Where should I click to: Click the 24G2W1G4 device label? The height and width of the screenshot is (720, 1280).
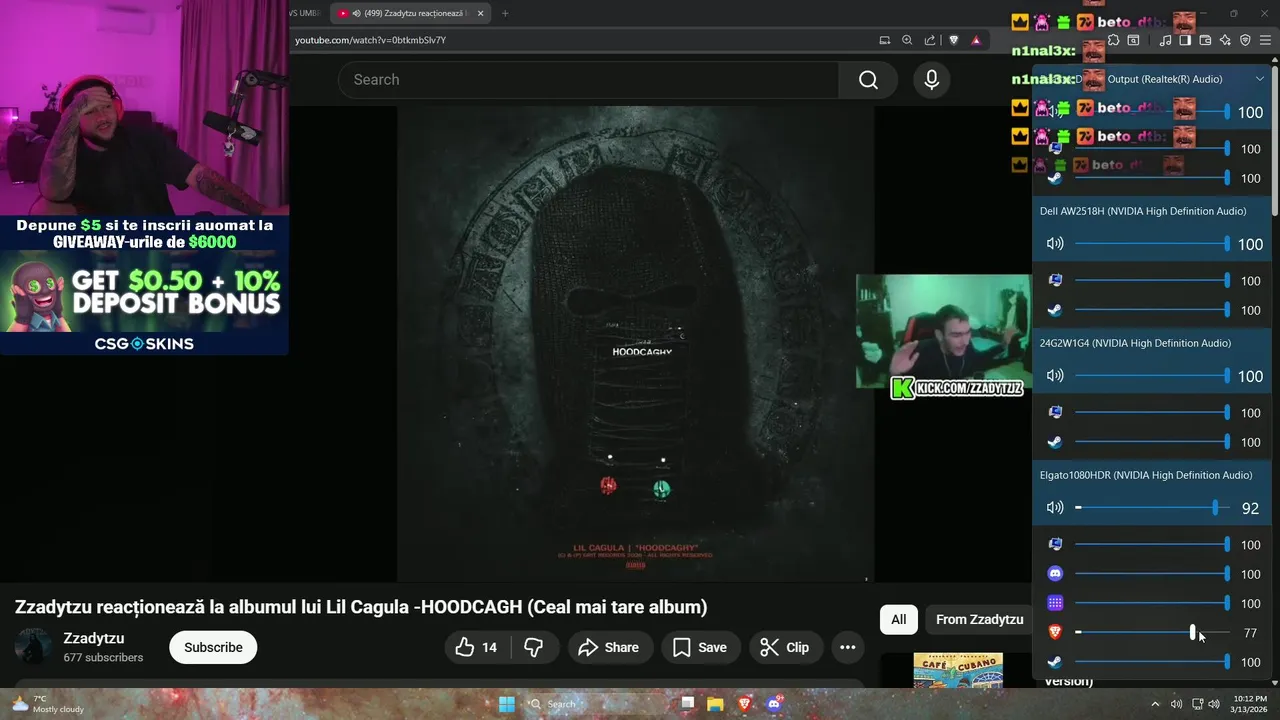[x=1135, y=343]
